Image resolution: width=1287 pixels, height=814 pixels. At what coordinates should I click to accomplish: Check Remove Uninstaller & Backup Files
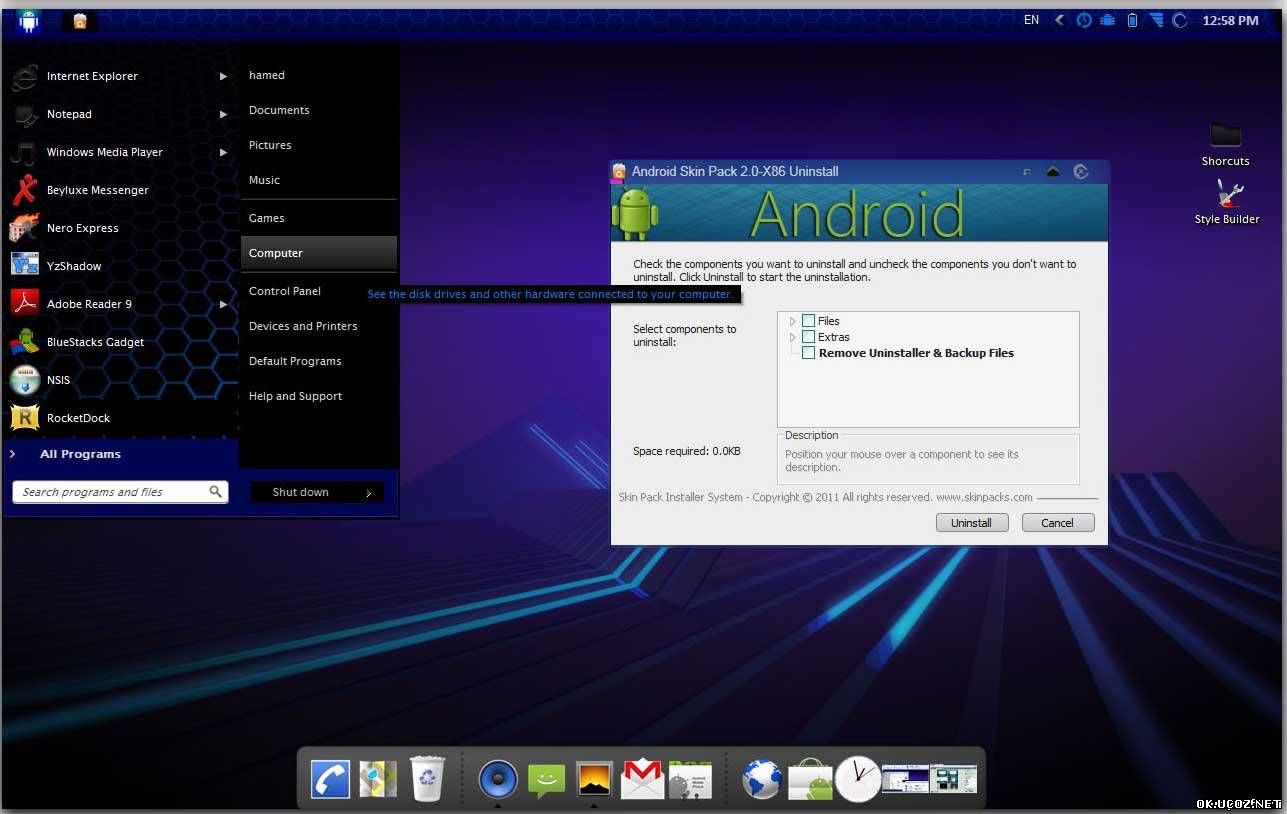tap(808, 353)
